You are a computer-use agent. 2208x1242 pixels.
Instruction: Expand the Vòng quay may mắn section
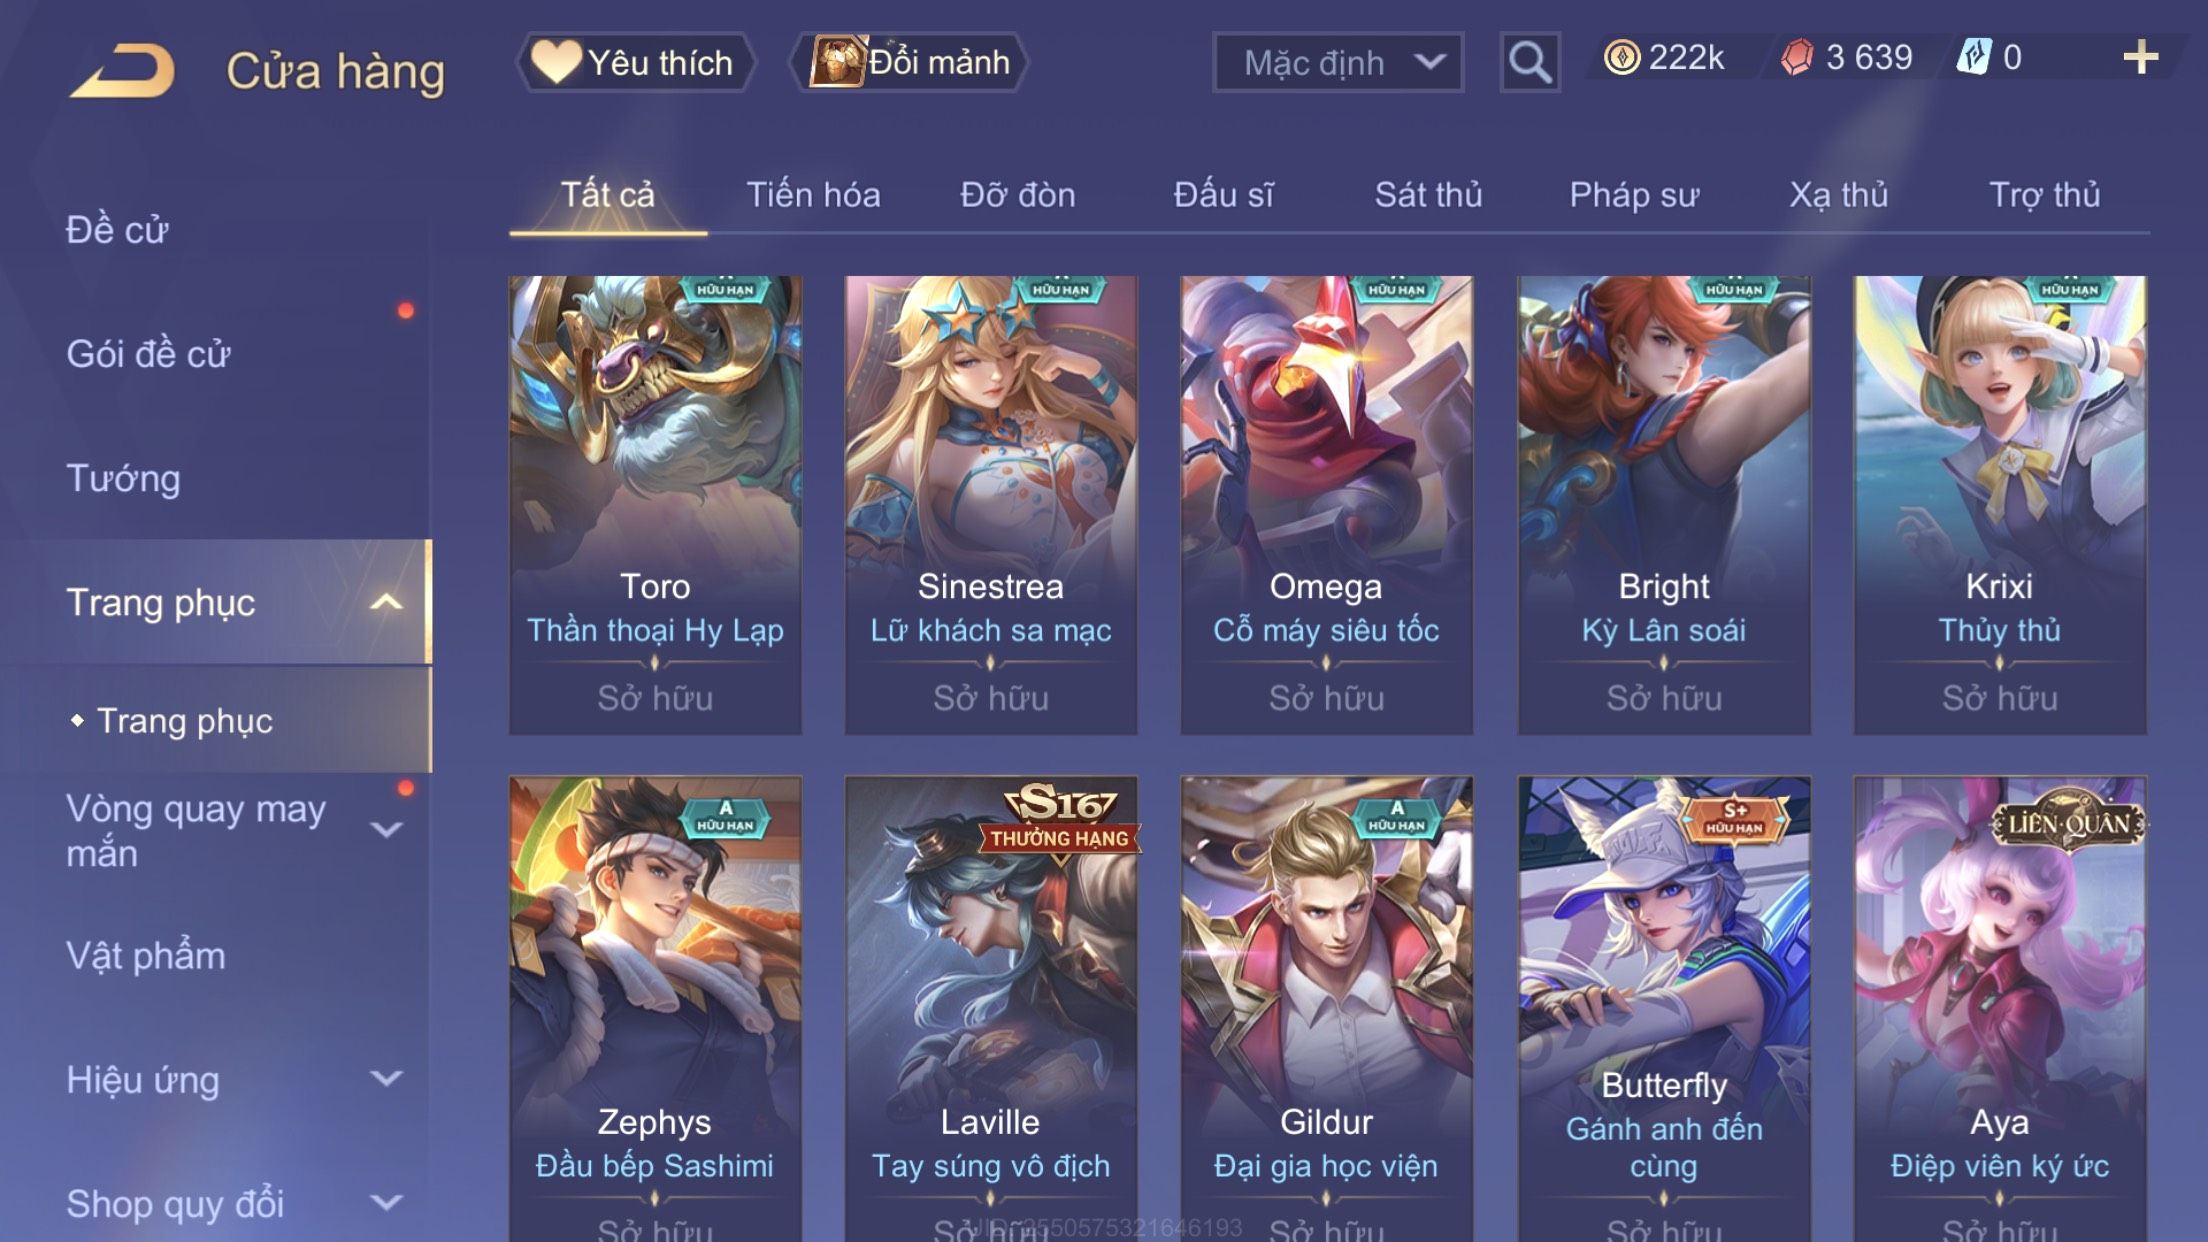click(386, 830)
